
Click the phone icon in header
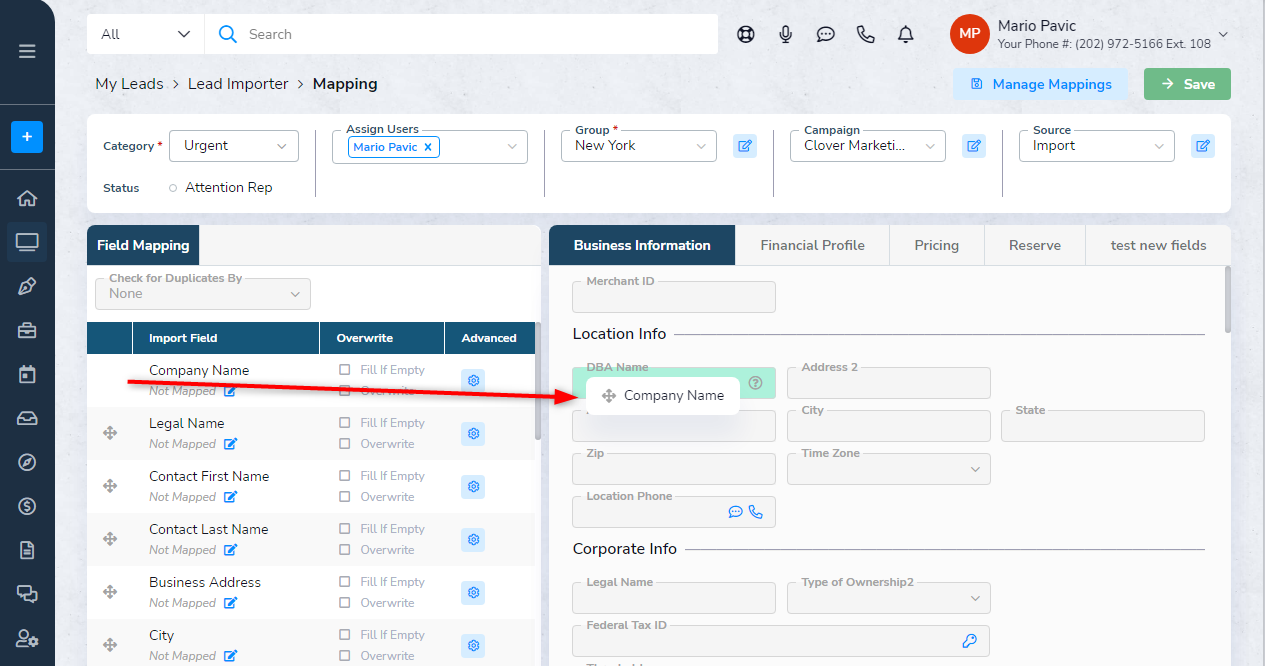click(866, 34)
